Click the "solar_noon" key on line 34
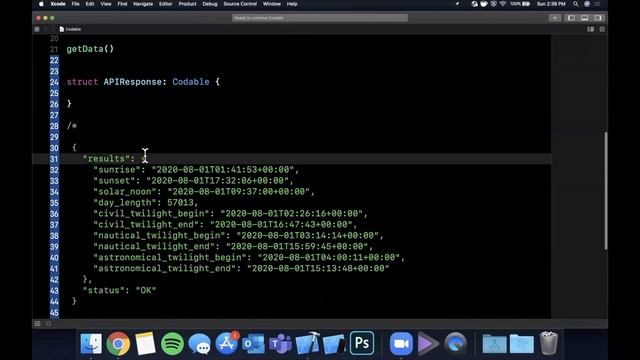 coord(125,192)
